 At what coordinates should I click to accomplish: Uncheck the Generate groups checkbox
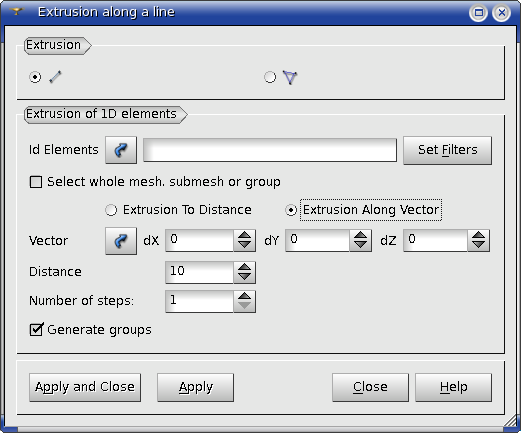tap(36, 330)
